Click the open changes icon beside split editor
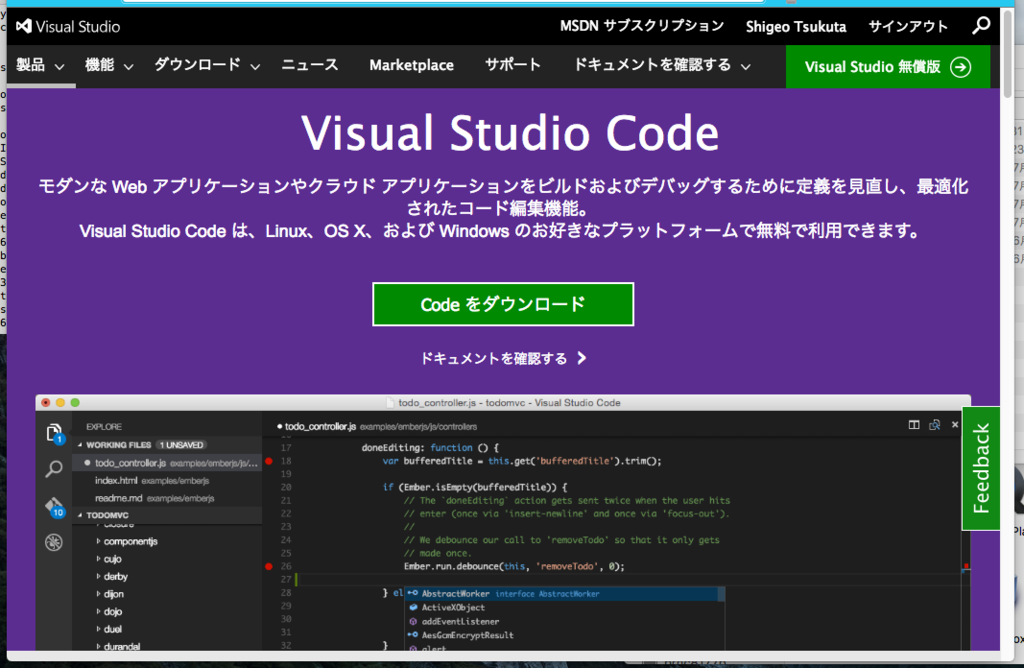 935,425
